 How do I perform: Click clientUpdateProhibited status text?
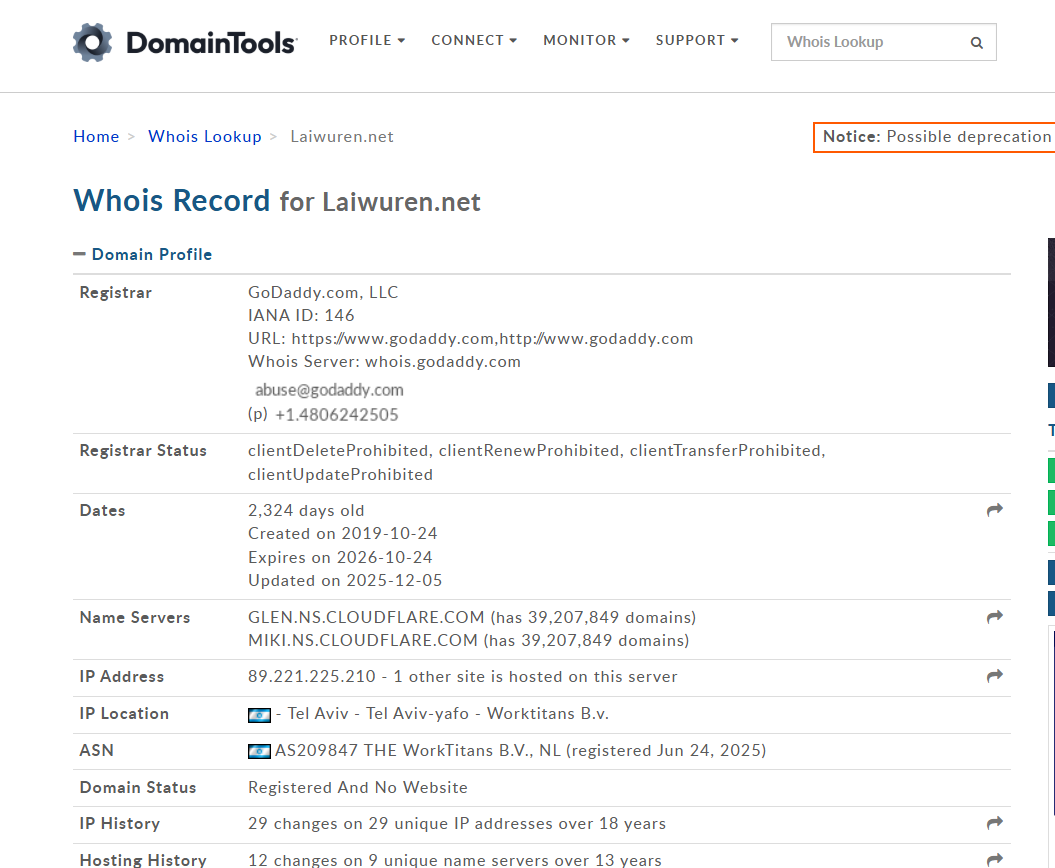coord(340,474)
